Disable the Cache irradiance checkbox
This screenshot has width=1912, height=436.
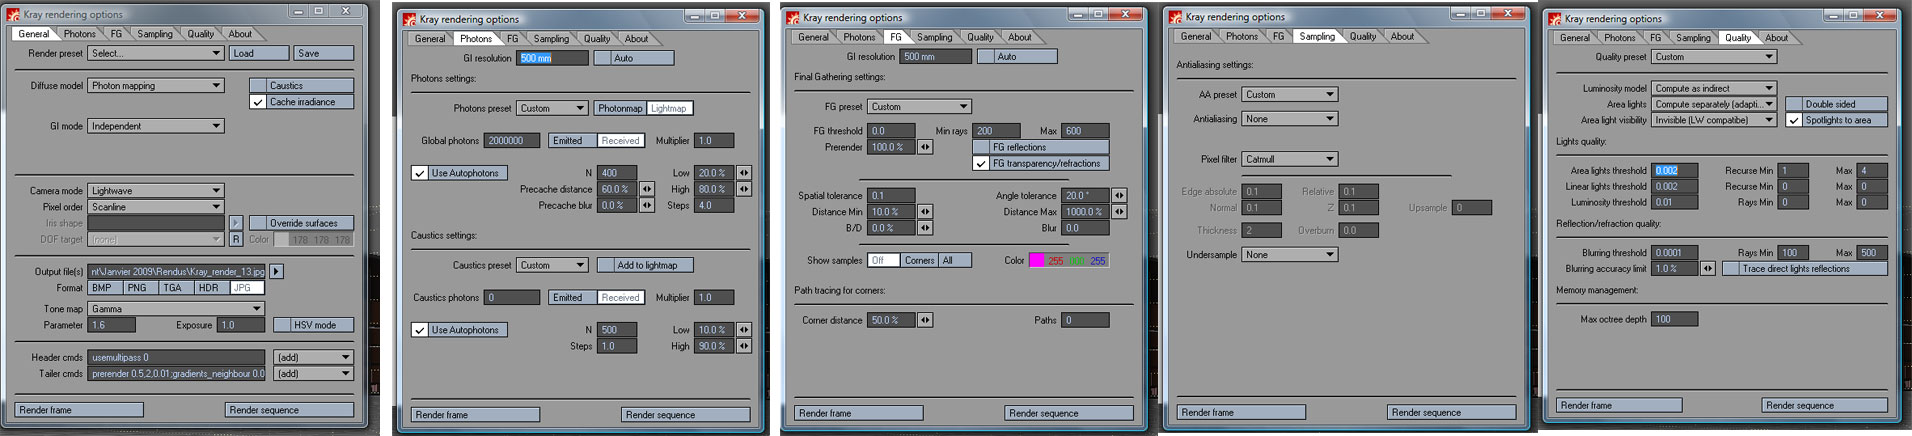coord(258,102)
